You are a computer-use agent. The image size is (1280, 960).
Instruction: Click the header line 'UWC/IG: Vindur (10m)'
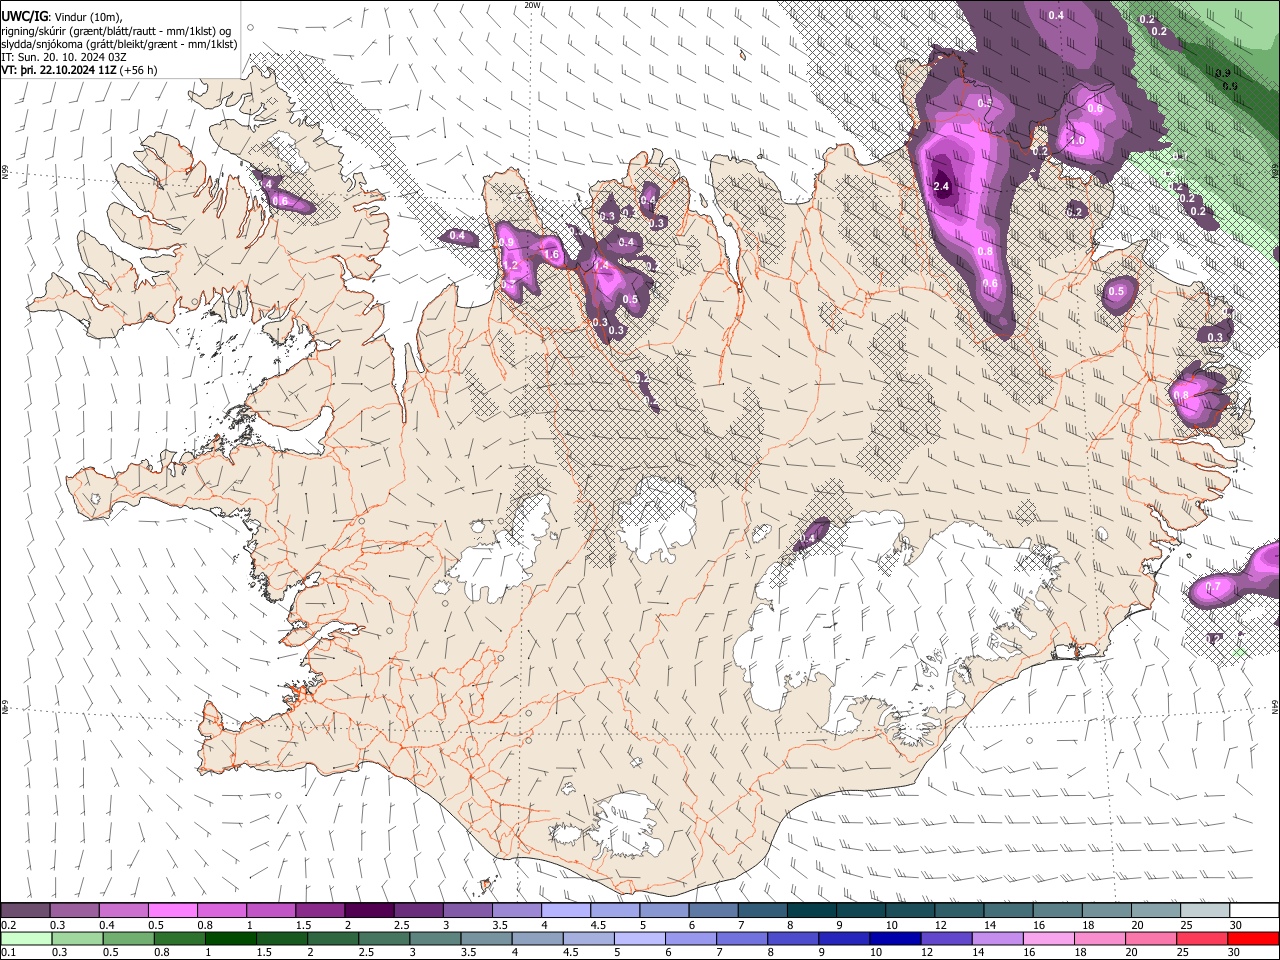[x=62, y=16]
